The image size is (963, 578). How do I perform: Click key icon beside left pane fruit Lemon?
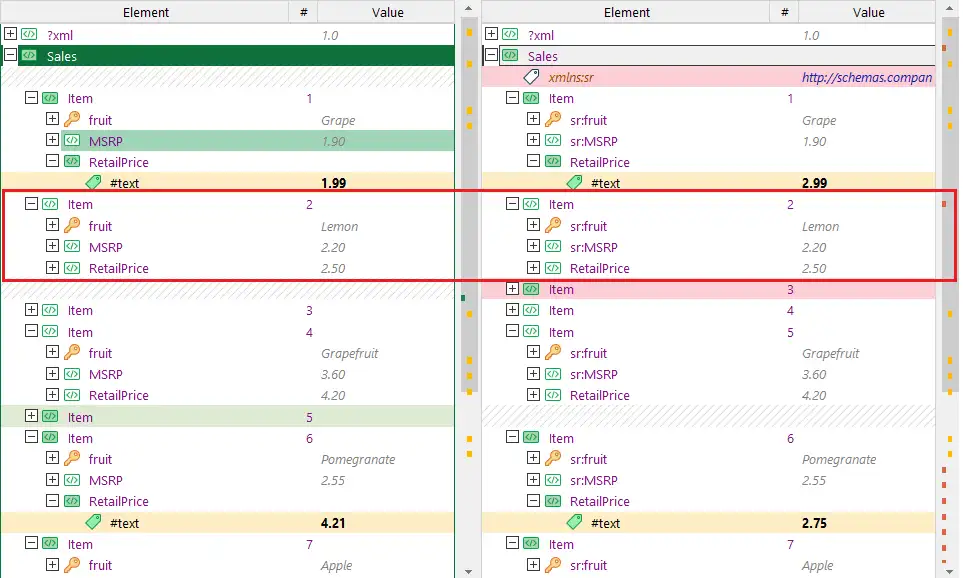[72, 225]
